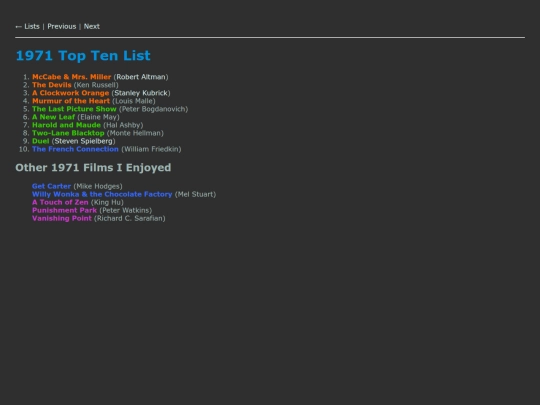The height and width of the screenshot is (405, 540).
Task: Click director name Mel Stuart
Action: tap(195, 194)
